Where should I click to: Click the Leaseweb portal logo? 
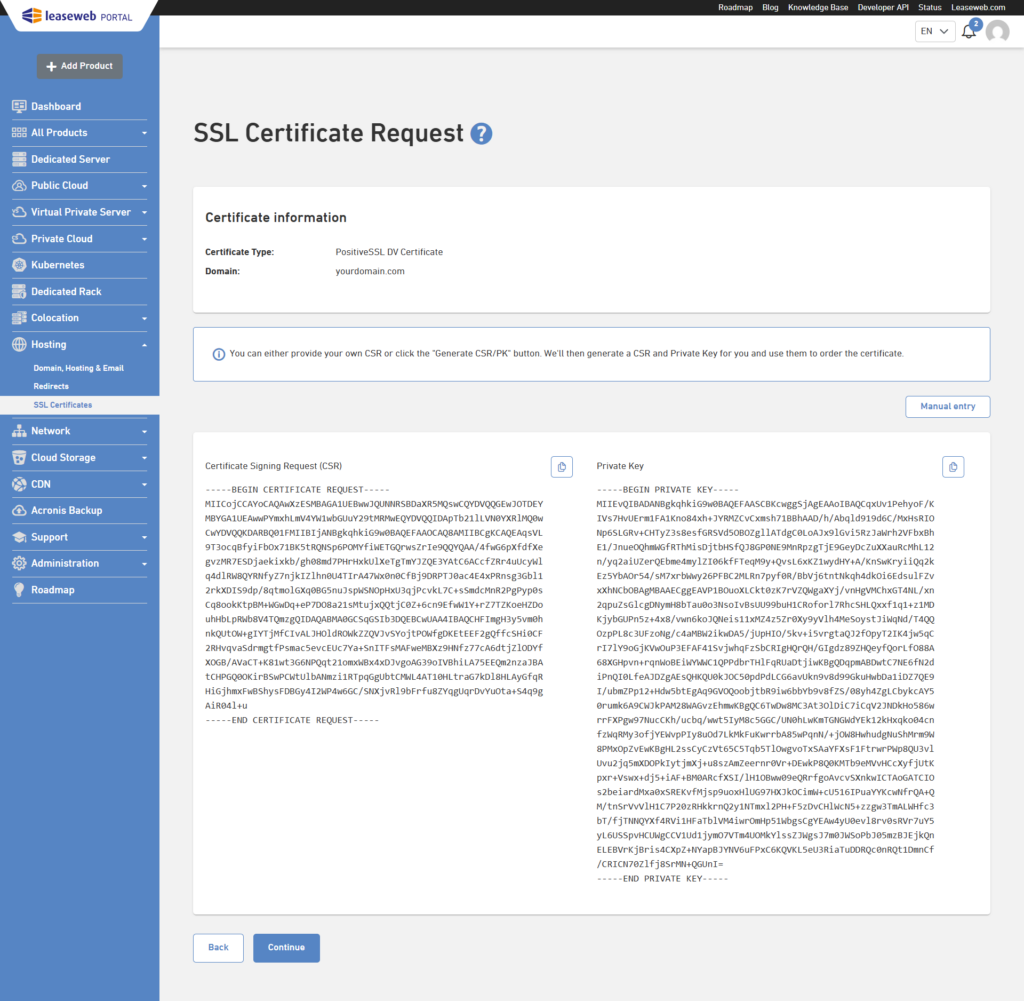point(75,16)
